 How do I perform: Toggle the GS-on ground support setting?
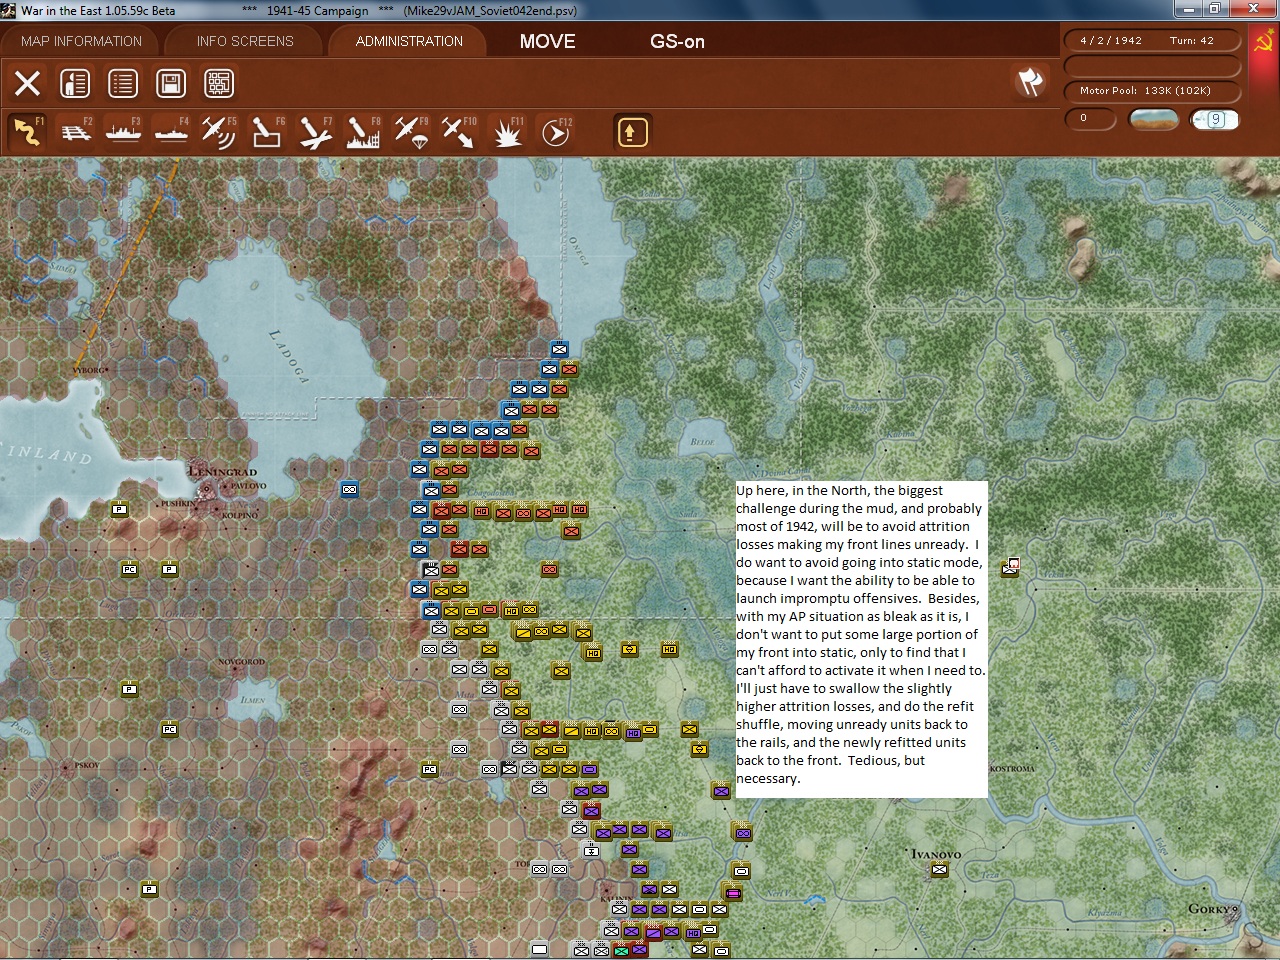pyautogui.click(x=677, y=41)
